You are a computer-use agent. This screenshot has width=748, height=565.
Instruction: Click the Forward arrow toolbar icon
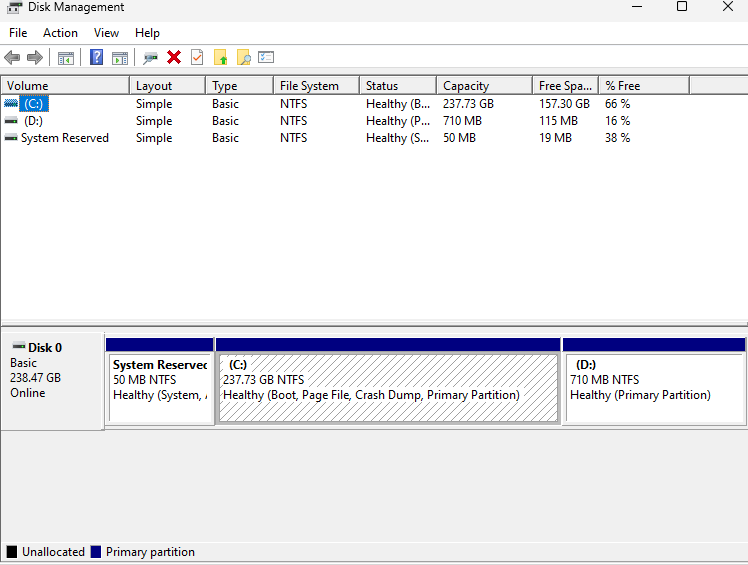pos(35,58)
